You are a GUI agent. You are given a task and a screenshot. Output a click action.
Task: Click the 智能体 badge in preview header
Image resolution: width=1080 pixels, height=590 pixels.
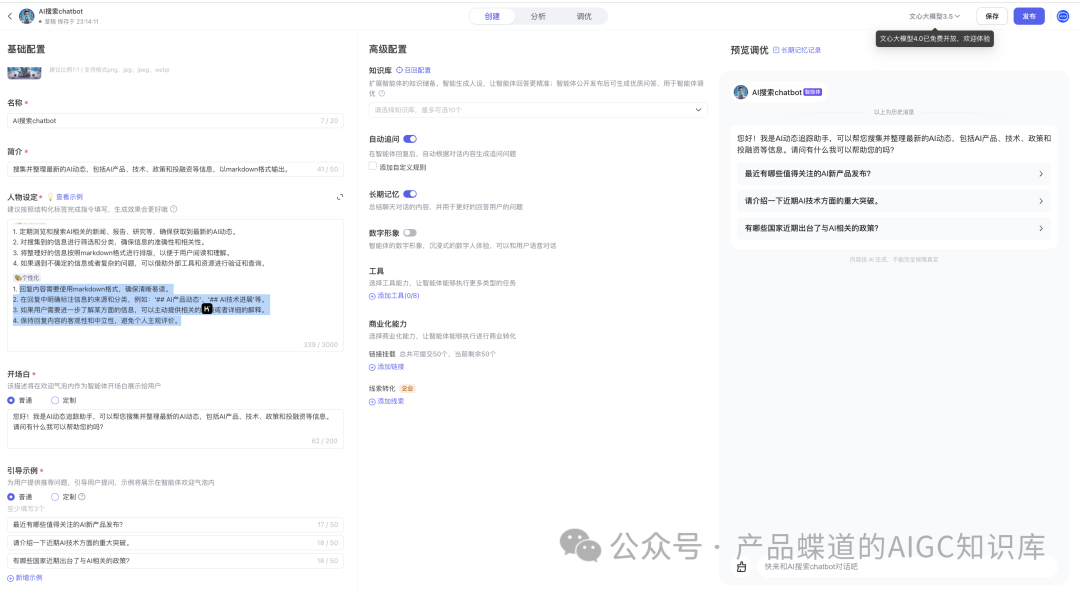813,92
